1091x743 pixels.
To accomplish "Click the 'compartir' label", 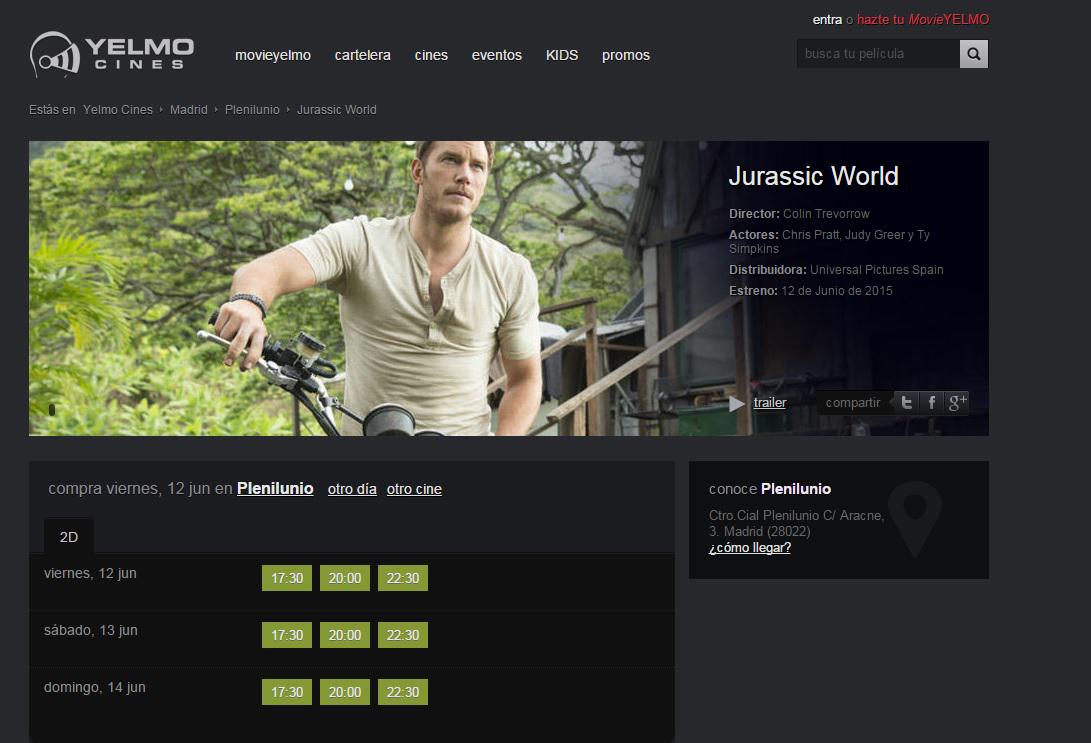I will point(853,403).
